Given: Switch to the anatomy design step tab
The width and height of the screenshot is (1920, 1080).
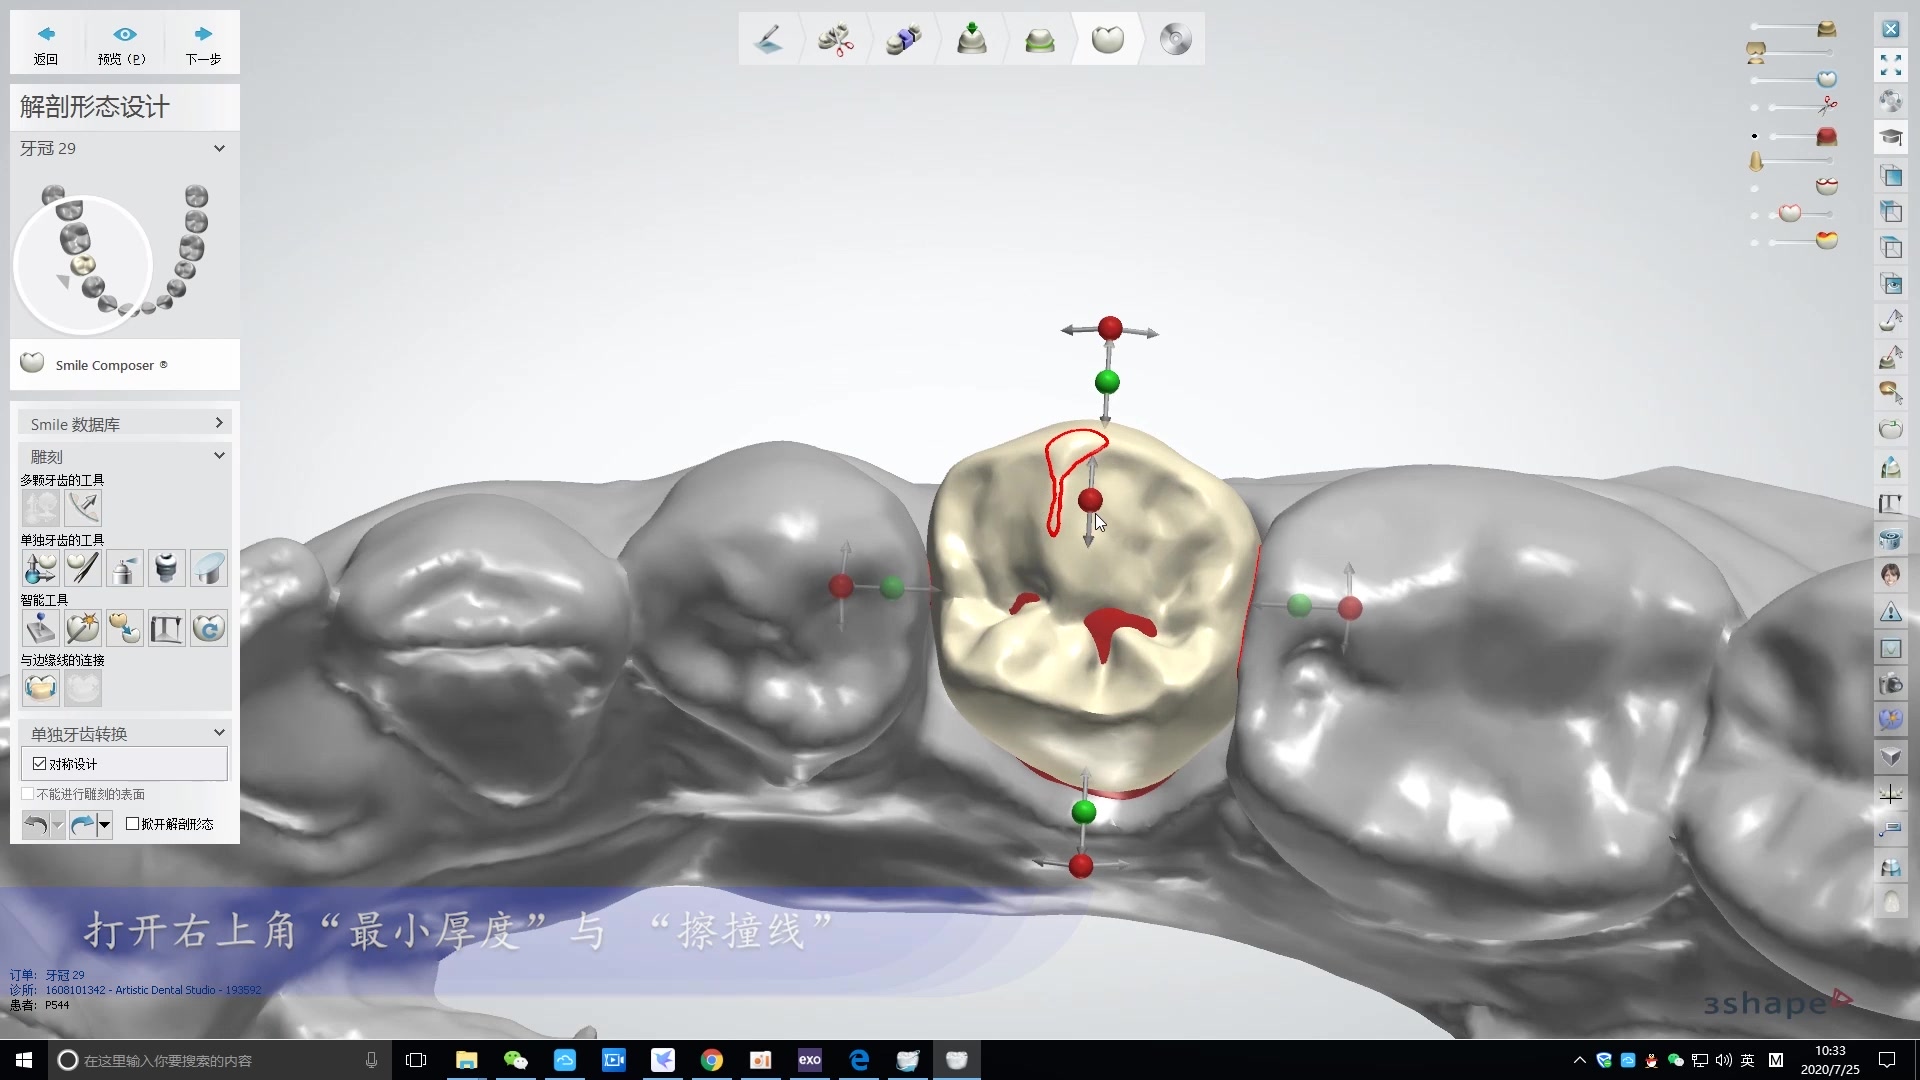Looking at the screenshot, I should pyautogui.click(x=1107, y=40).
